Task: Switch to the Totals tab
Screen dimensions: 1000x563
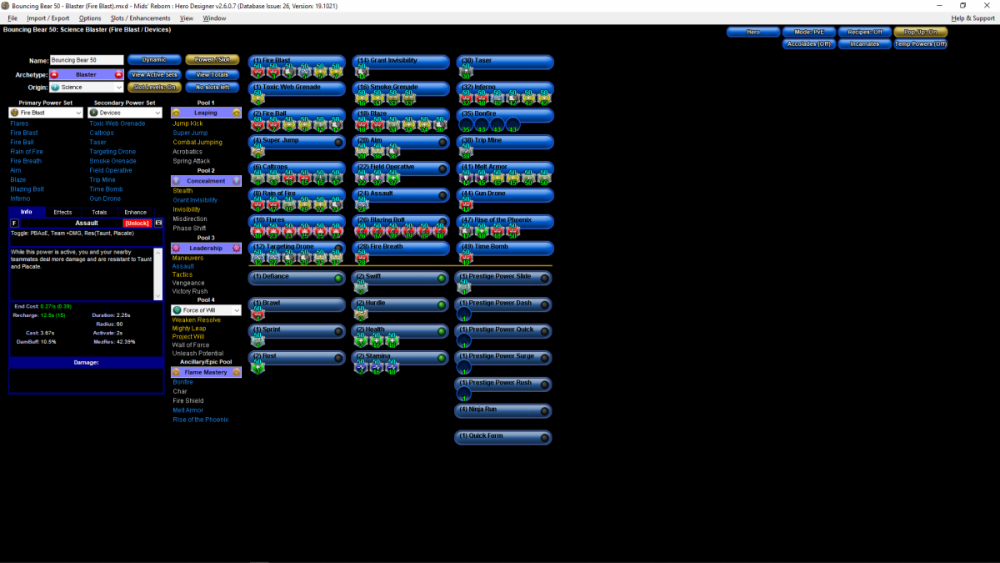Action: pos(100,212)
